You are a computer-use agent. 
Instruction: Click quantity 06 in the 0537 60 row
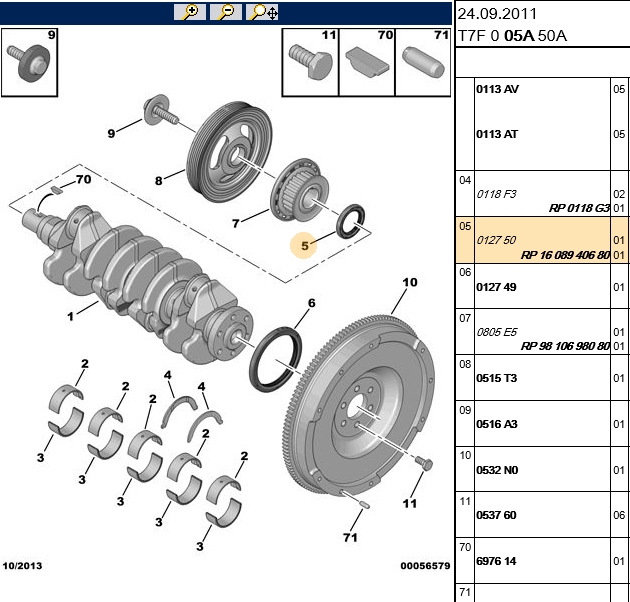point(619,515)
